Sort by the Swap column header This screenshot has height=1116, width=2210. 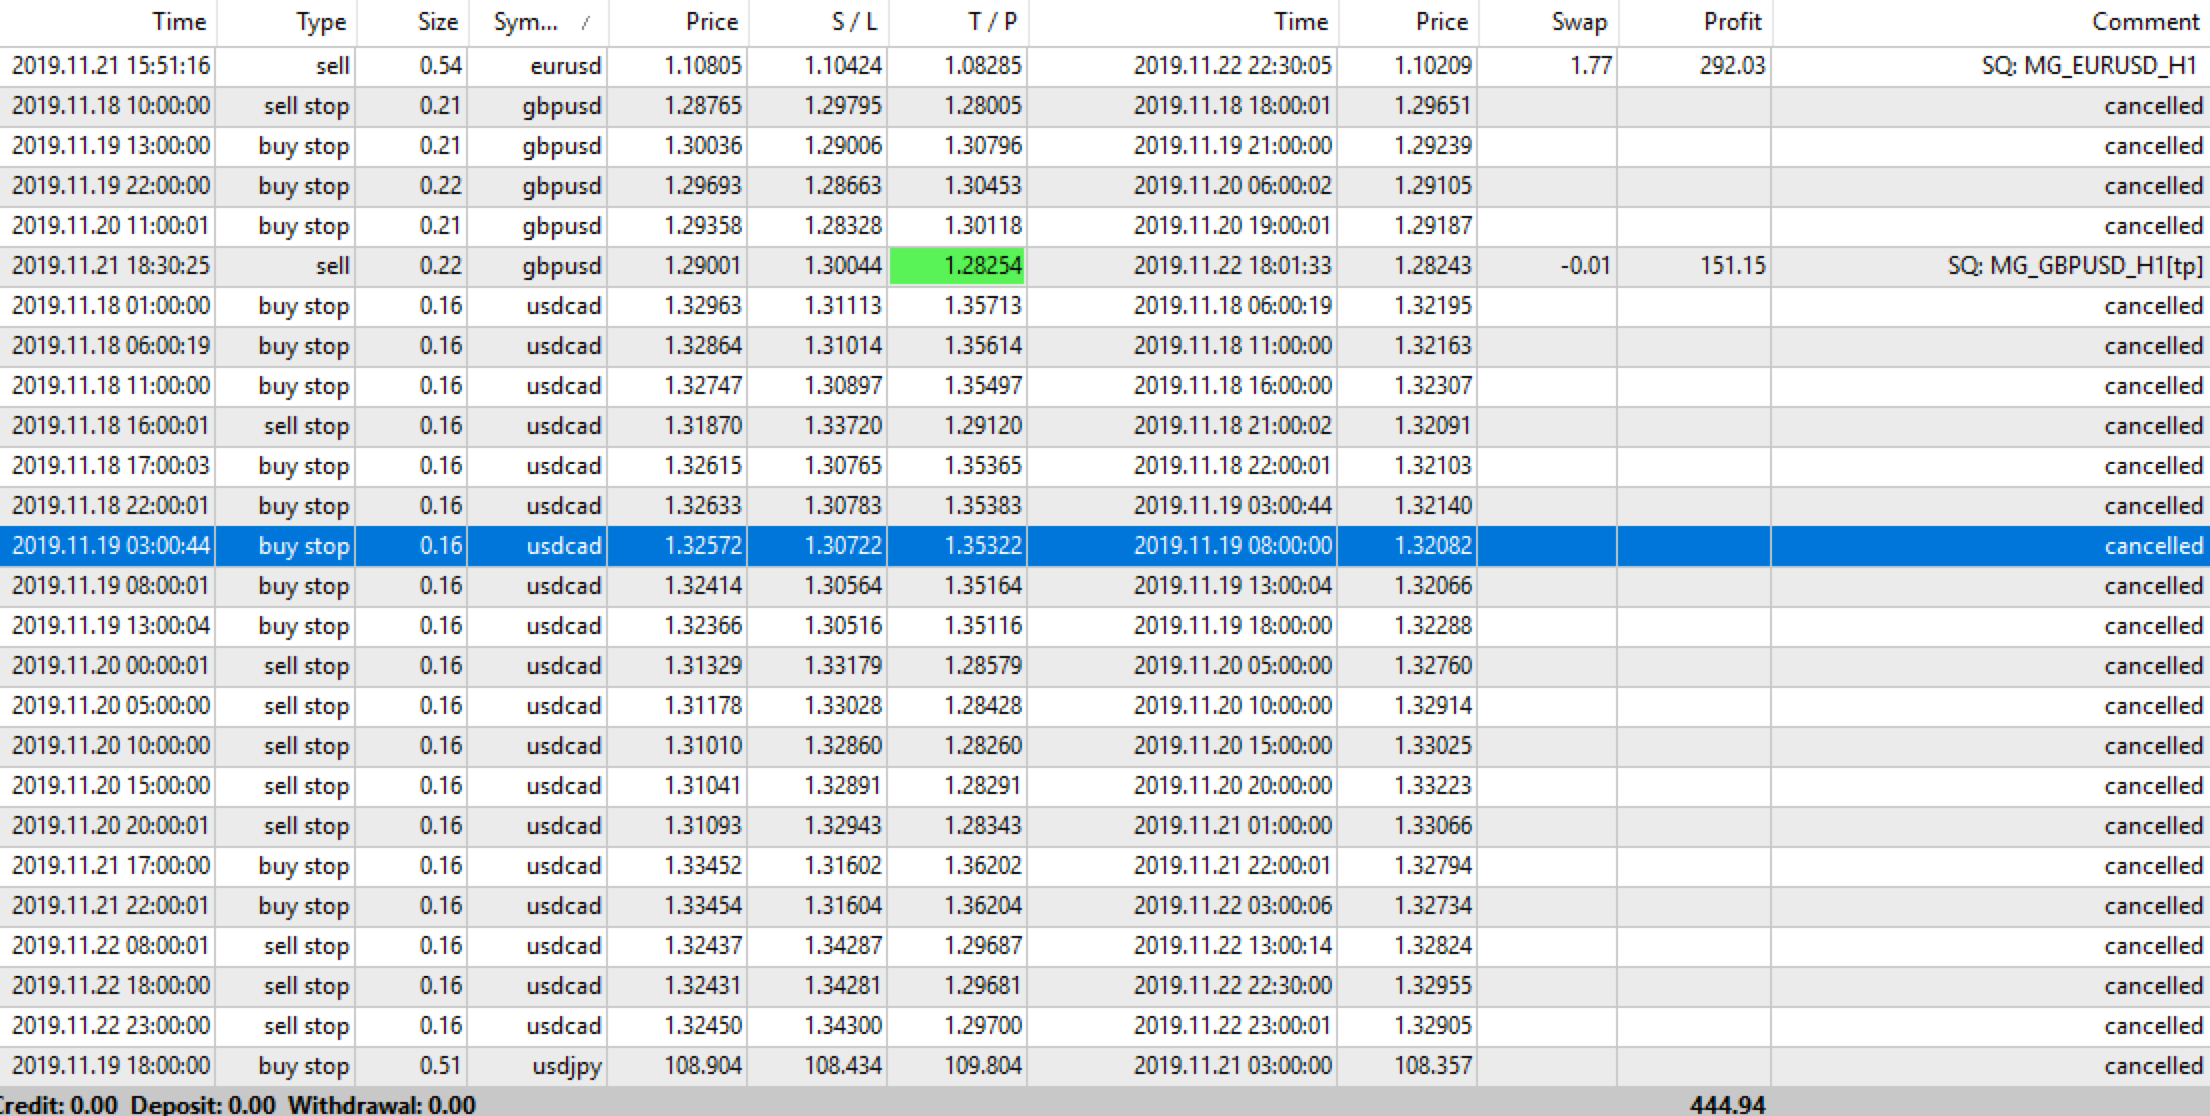point(1578,22)
